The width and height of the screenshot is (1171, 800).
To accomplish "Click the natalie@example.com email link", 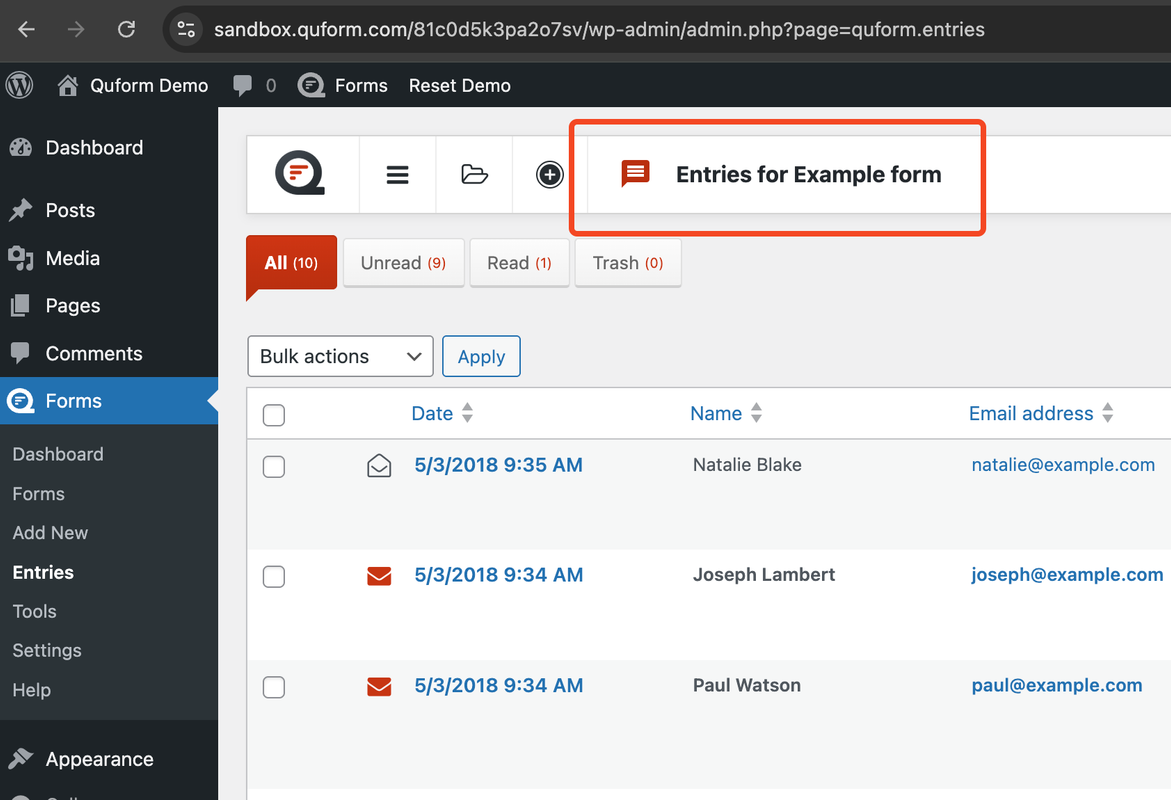I will click(1063, 465).
